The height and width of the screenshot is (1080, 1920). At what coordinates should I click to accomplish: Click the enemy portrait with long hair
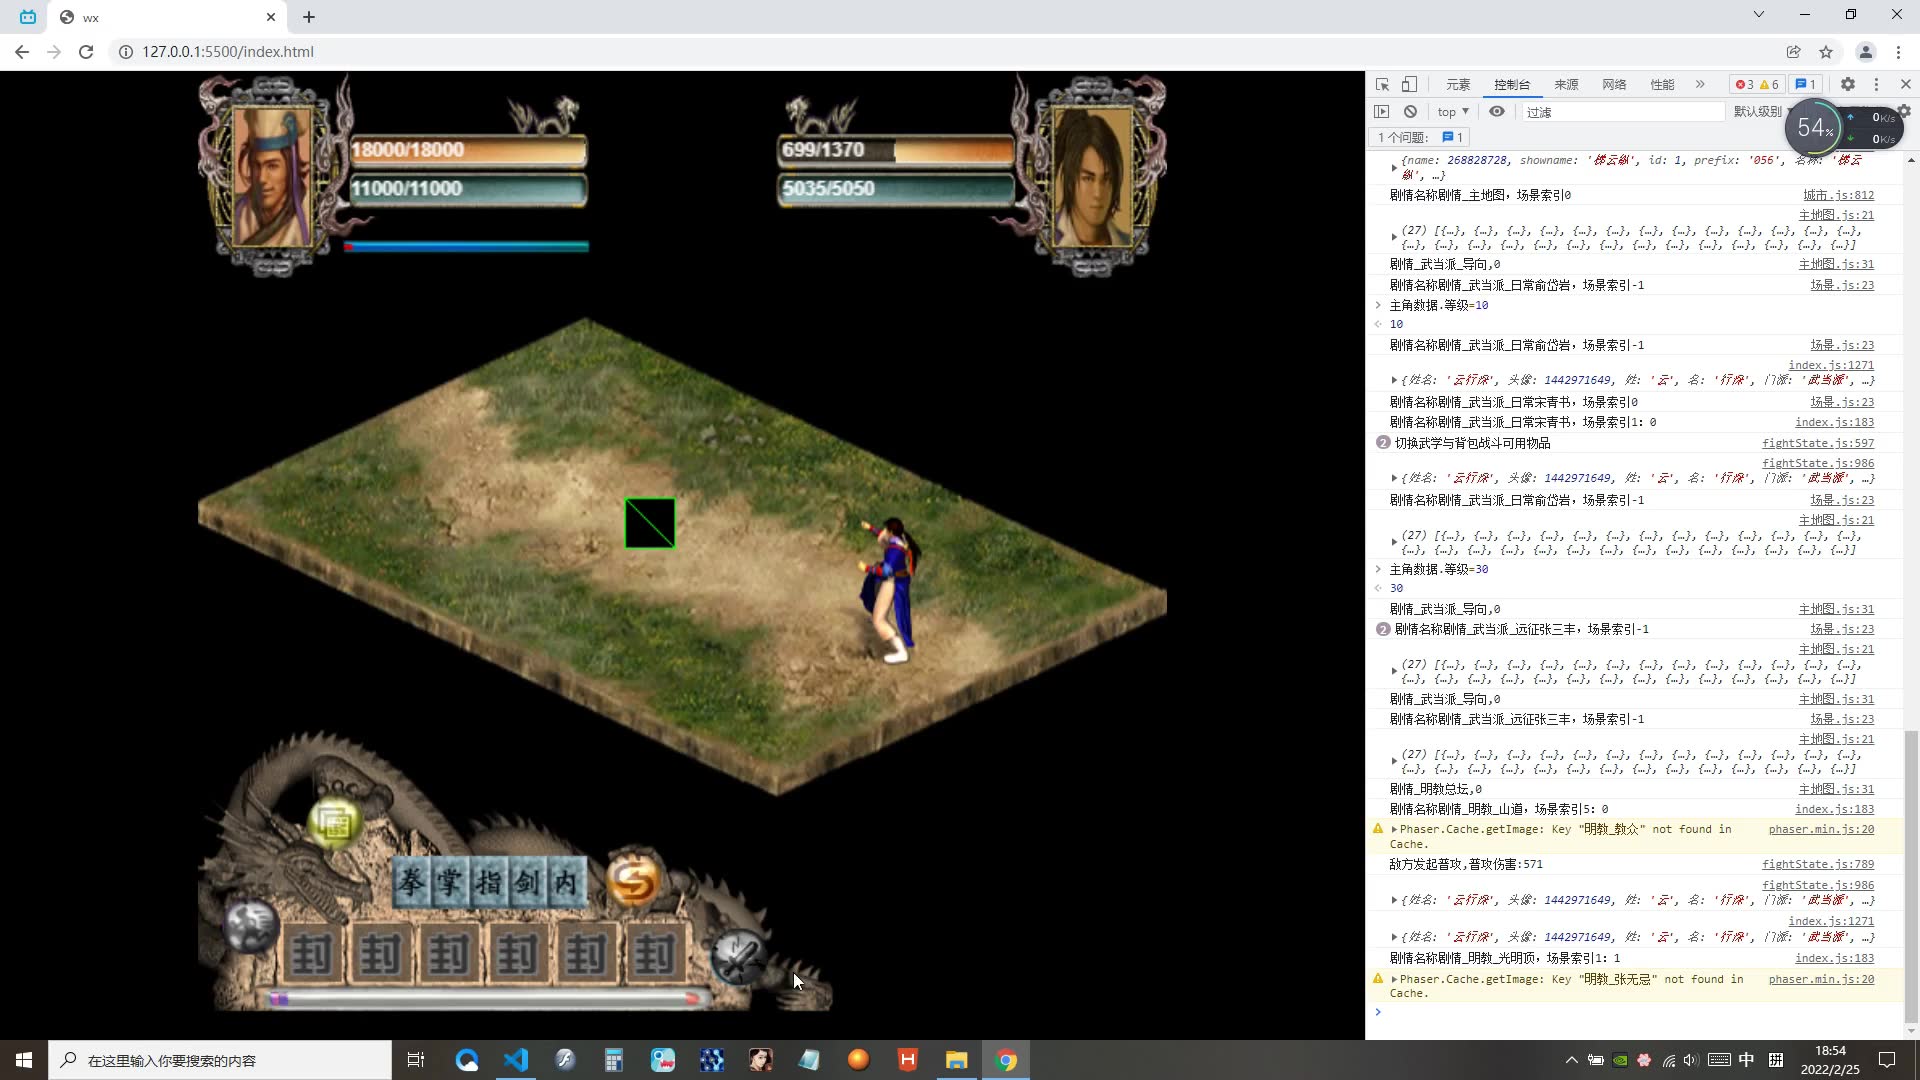pos(1092,176)
